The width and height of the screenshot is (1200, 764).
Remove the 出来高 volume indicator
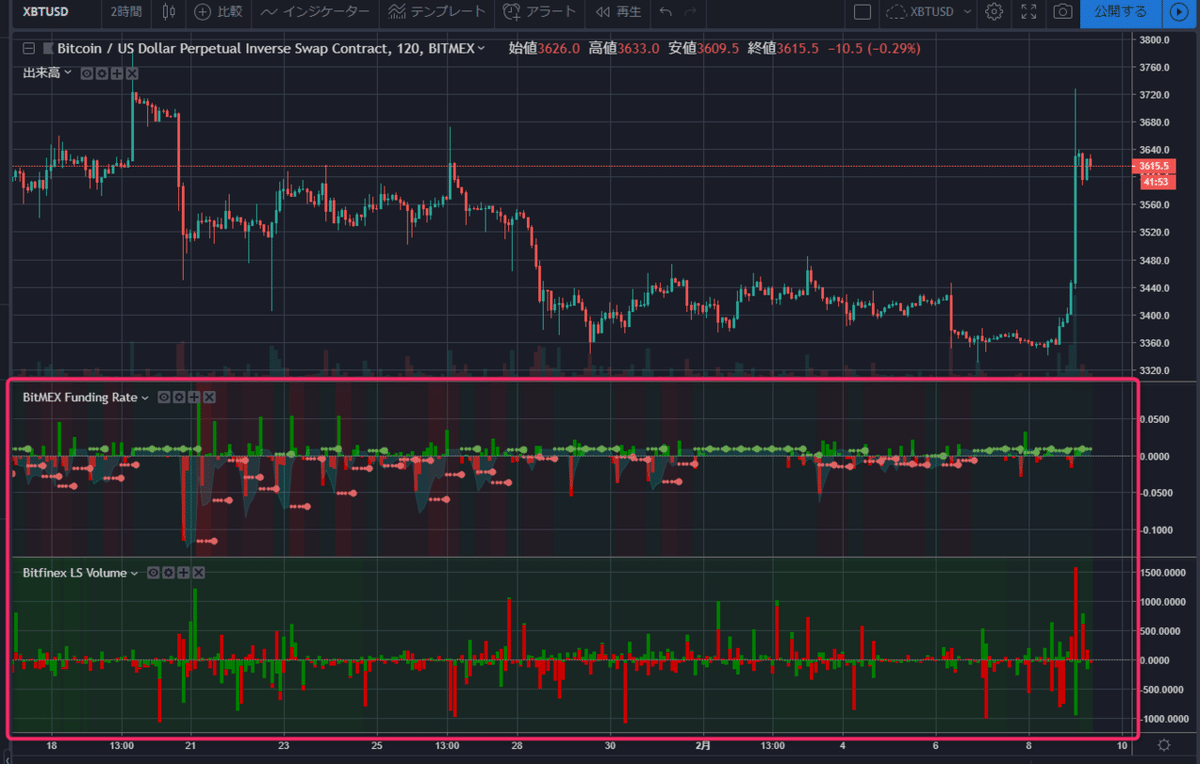(132, 73)
